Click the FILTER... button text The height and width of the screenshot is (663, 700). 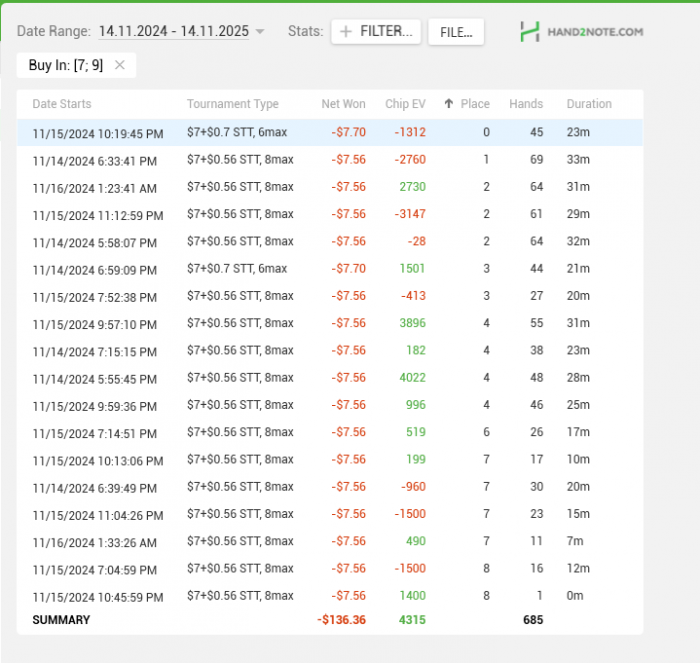[386, 32]
